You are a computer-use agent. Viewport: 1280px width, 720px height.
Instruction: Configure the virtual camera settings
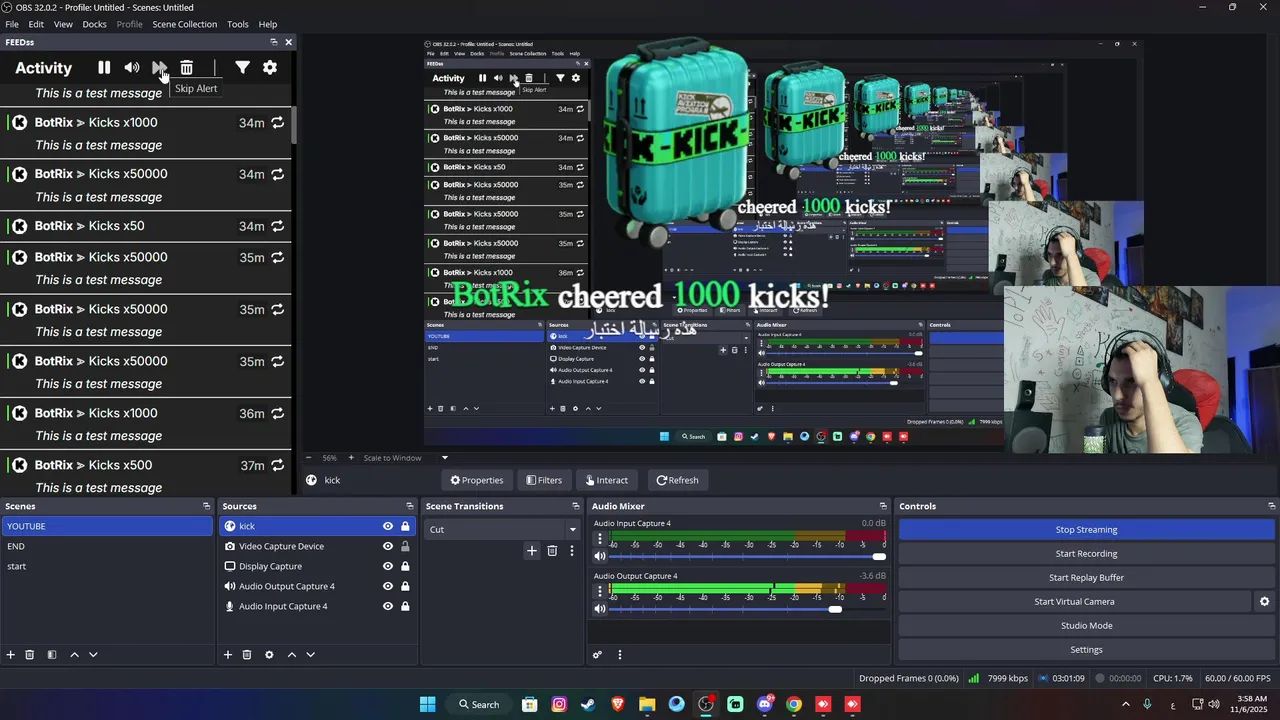(x=1264, y=602)
